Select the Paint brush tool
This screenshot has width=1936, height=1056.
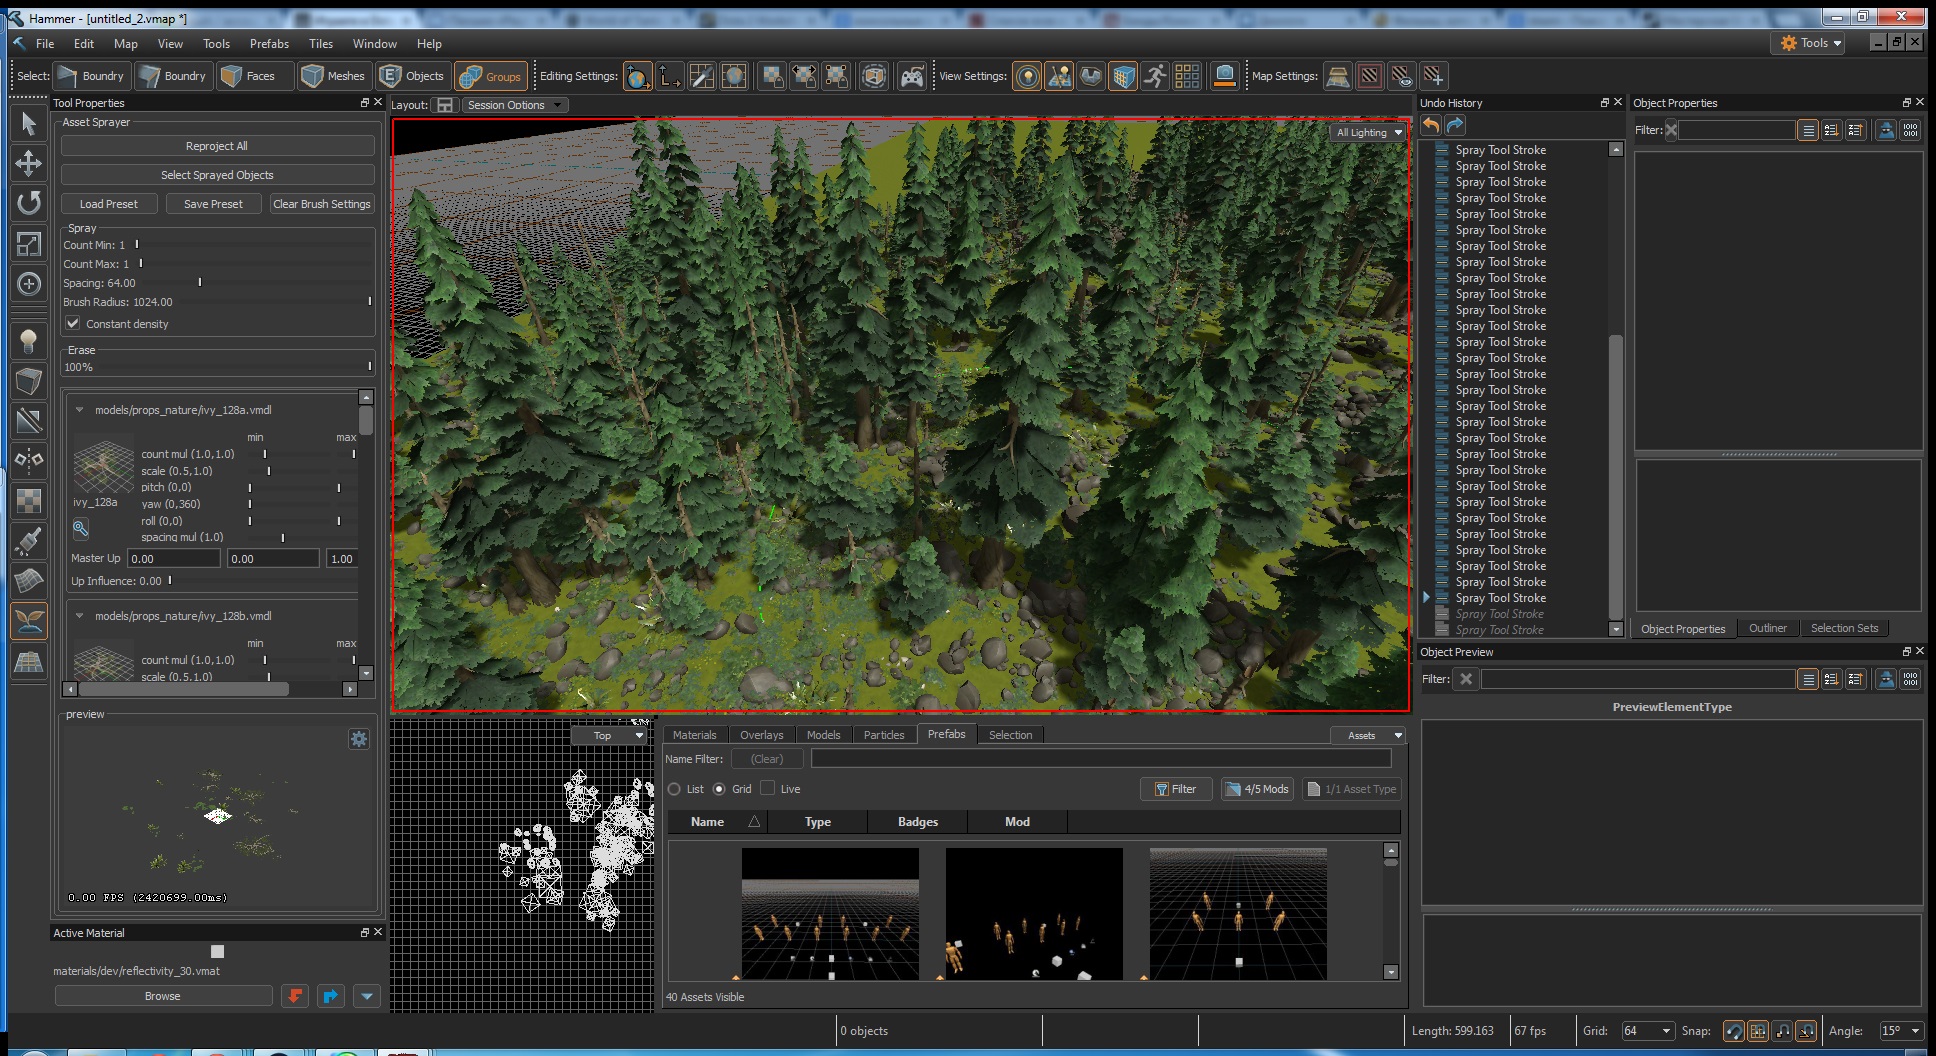[x=29, y=541]
